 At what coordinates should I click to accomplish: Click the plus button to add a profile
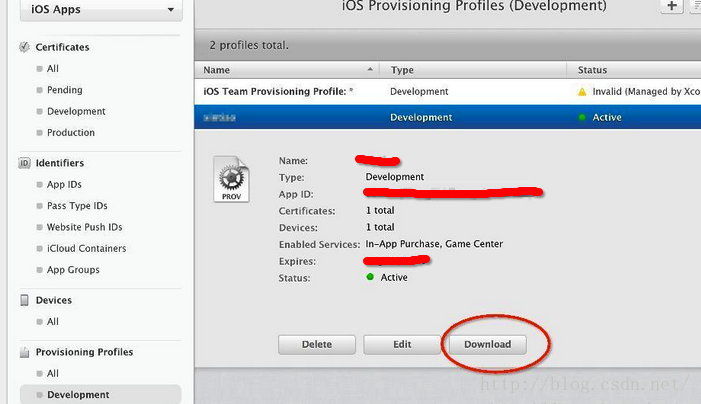tap(671, 6)
